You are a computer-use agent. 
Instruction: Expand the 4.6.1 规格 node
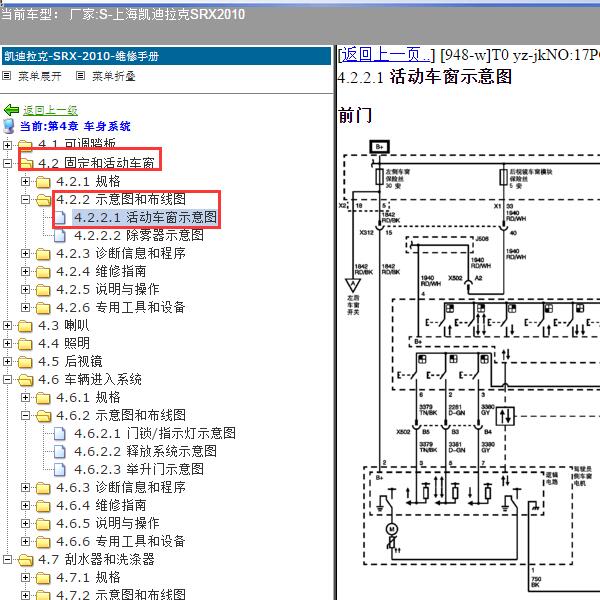[25, 397]
